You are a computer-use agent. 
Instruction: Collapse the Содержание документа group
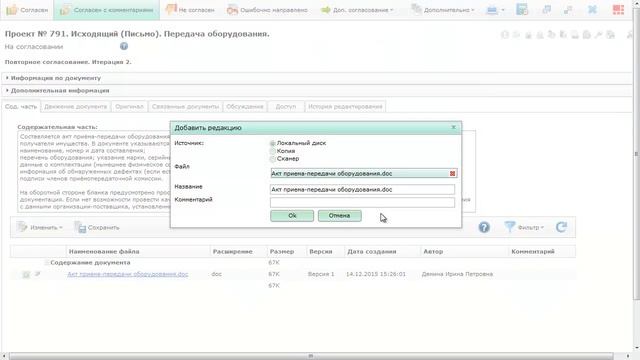click(x=47, y=262)
